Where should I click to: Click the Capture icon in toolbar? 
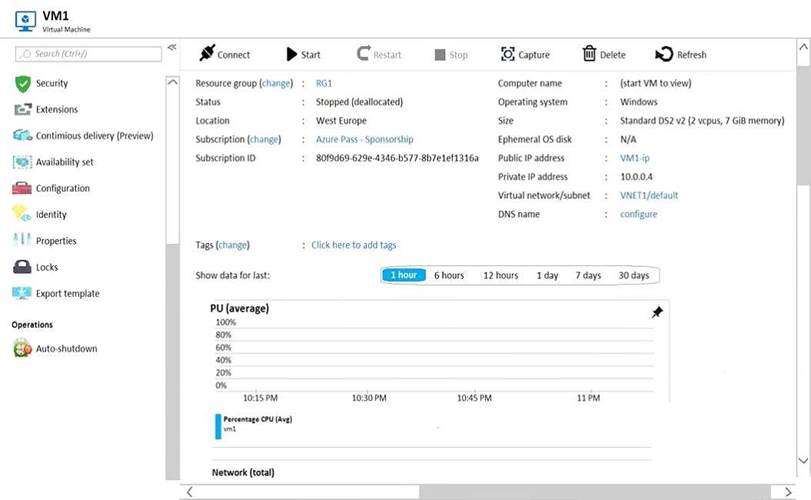(508, 54)
